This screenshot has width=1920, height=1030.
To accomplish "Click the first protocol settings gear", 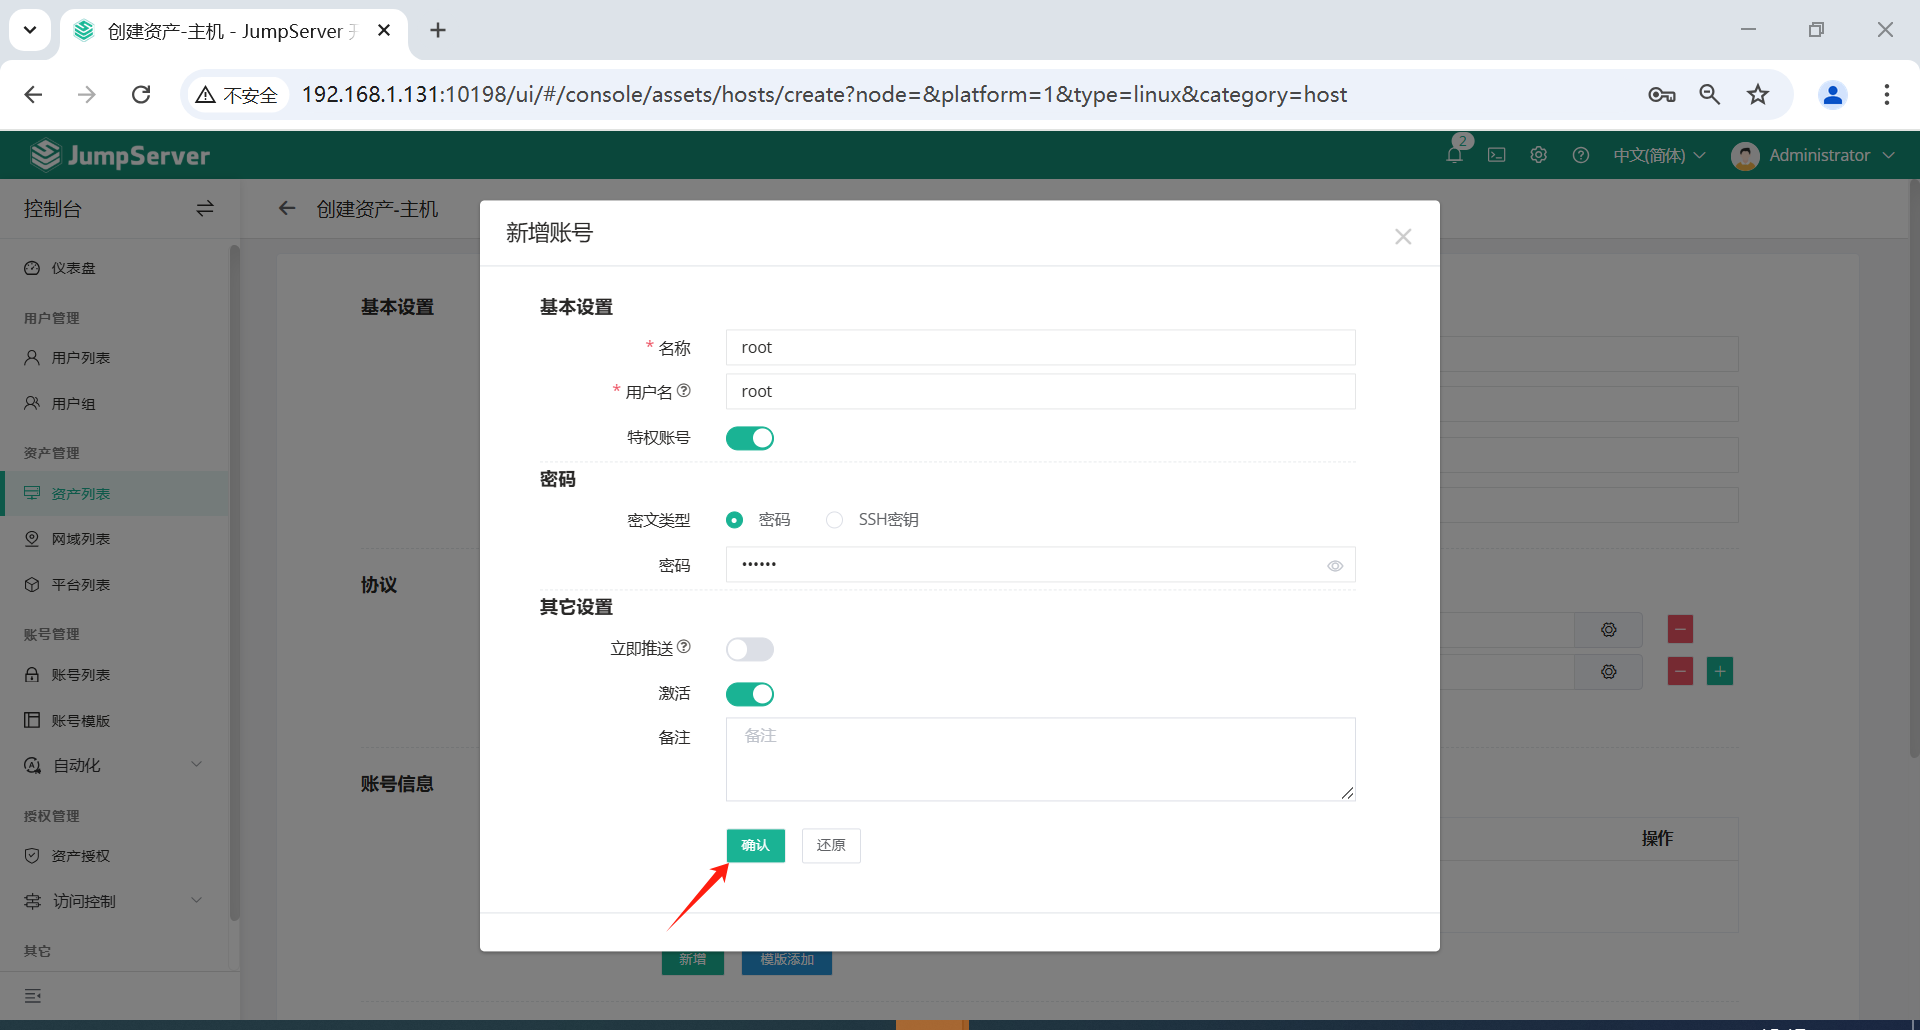I will click(x=1609, y=630).
